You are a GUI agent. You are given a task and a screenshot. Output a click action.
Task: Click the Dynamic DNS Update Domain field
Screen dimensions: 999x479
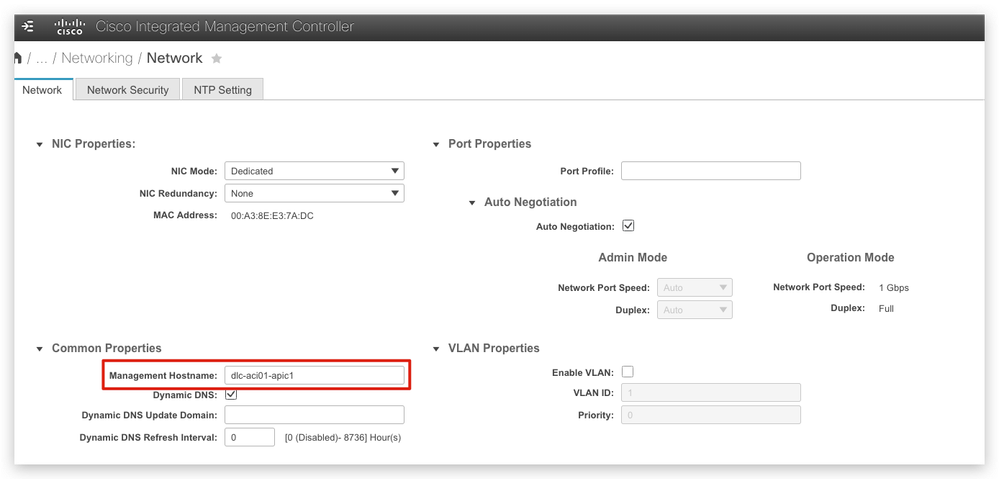pos(315,415)
